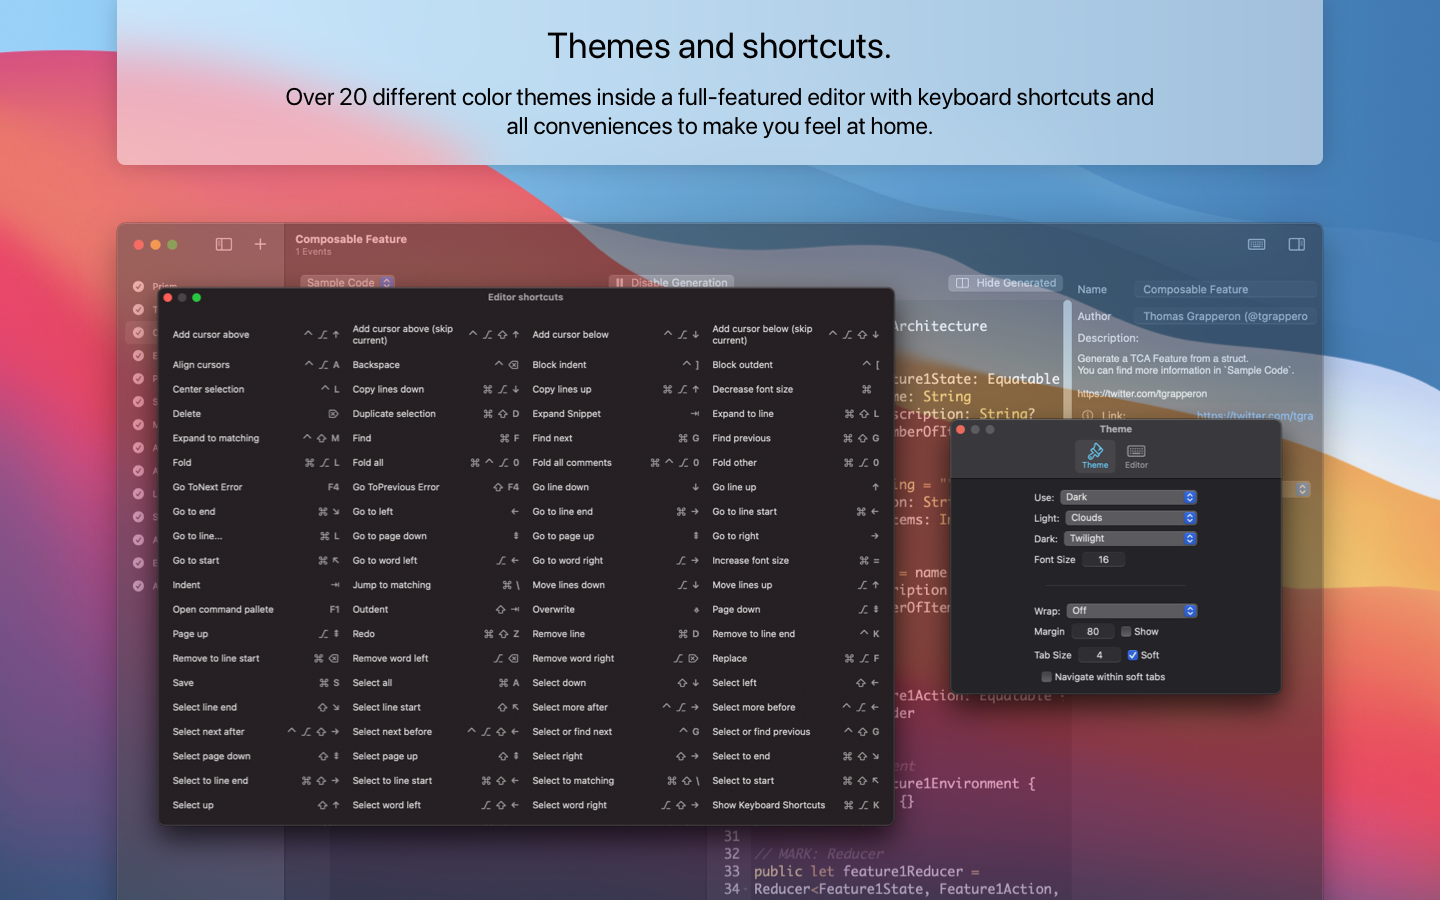Viewport: 1440px width, 900px height.
Task: Click the plus icon to add a new feature
Action: [259, 244]
